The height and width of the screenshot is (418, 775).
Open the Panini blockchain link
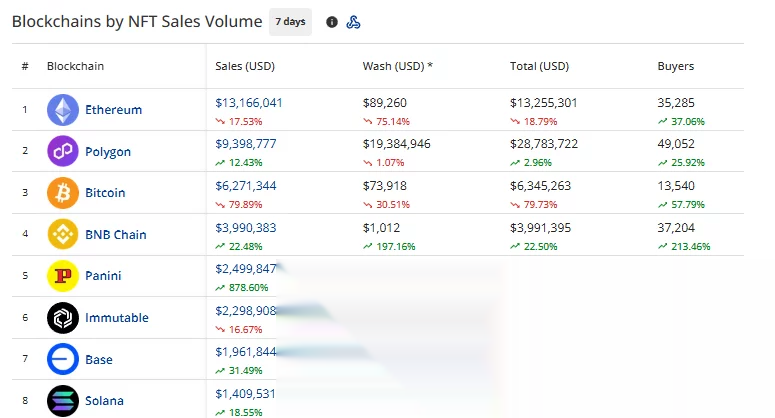click(x=103, y=276)
